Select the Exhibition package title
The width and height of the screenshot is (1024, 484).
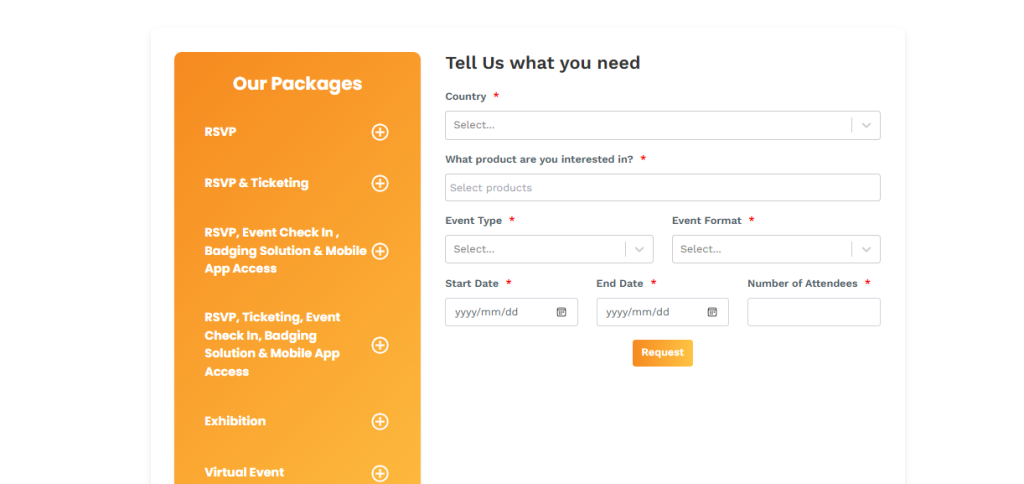tap(235, 421)
